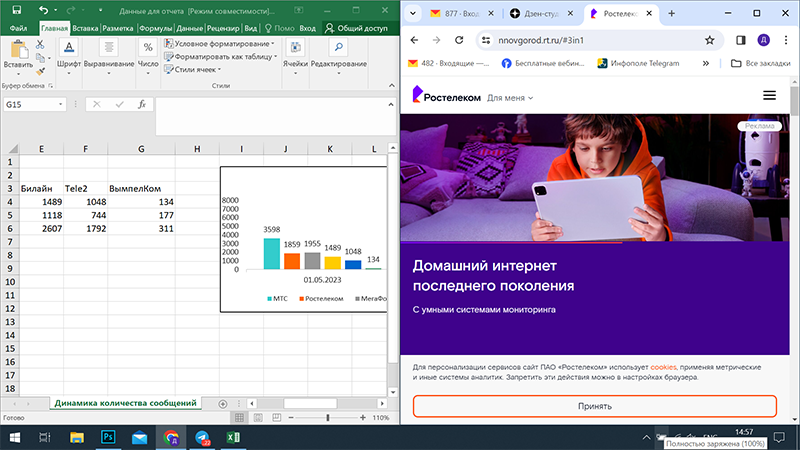The image size is (800, 450).
Task: Customize the Quick Access Toolbar arrow
Action: tap(101, 10)
